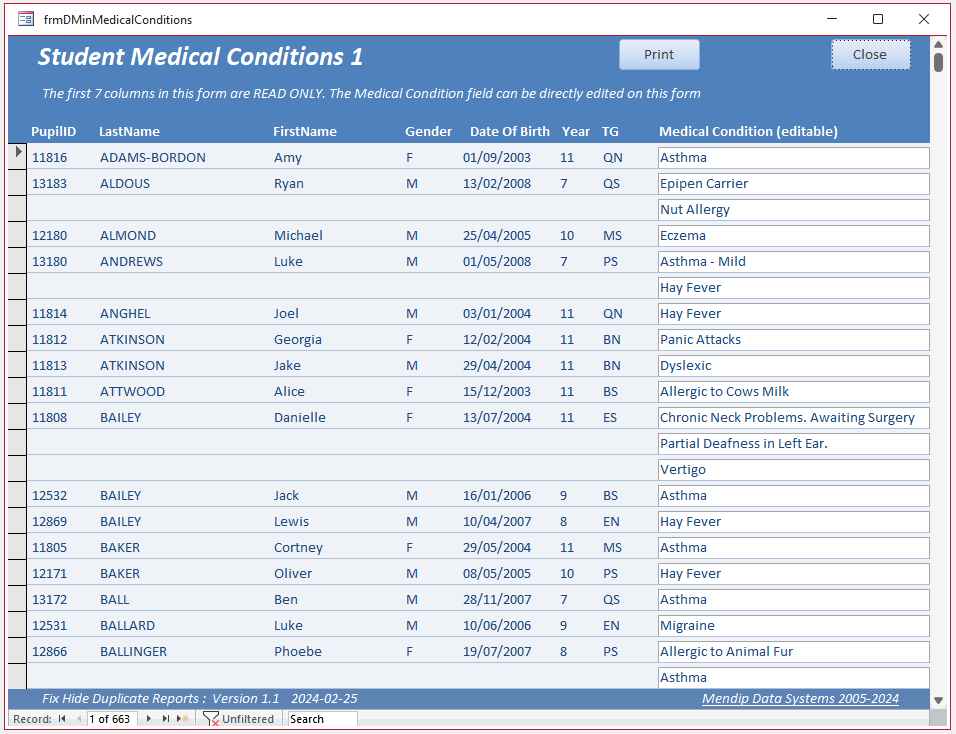Click PupilID 11813

point(49,366)
